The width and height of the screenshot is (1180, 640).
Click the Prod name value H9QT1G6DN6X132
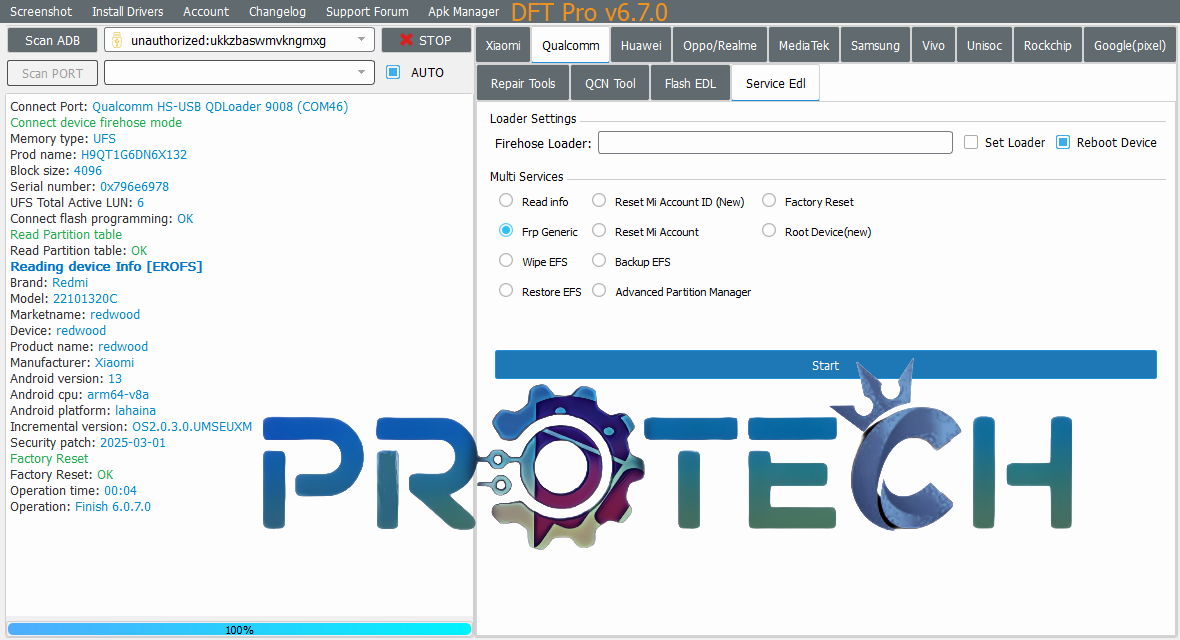134,154
